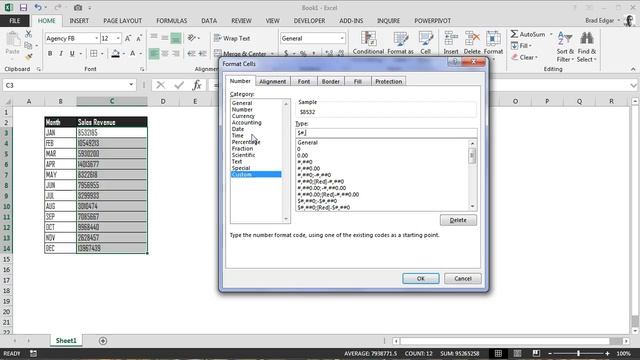The width and height of the screenshot is (640, 360).
Task: Click the formula bar Cancel X icon
Action: 160,85
